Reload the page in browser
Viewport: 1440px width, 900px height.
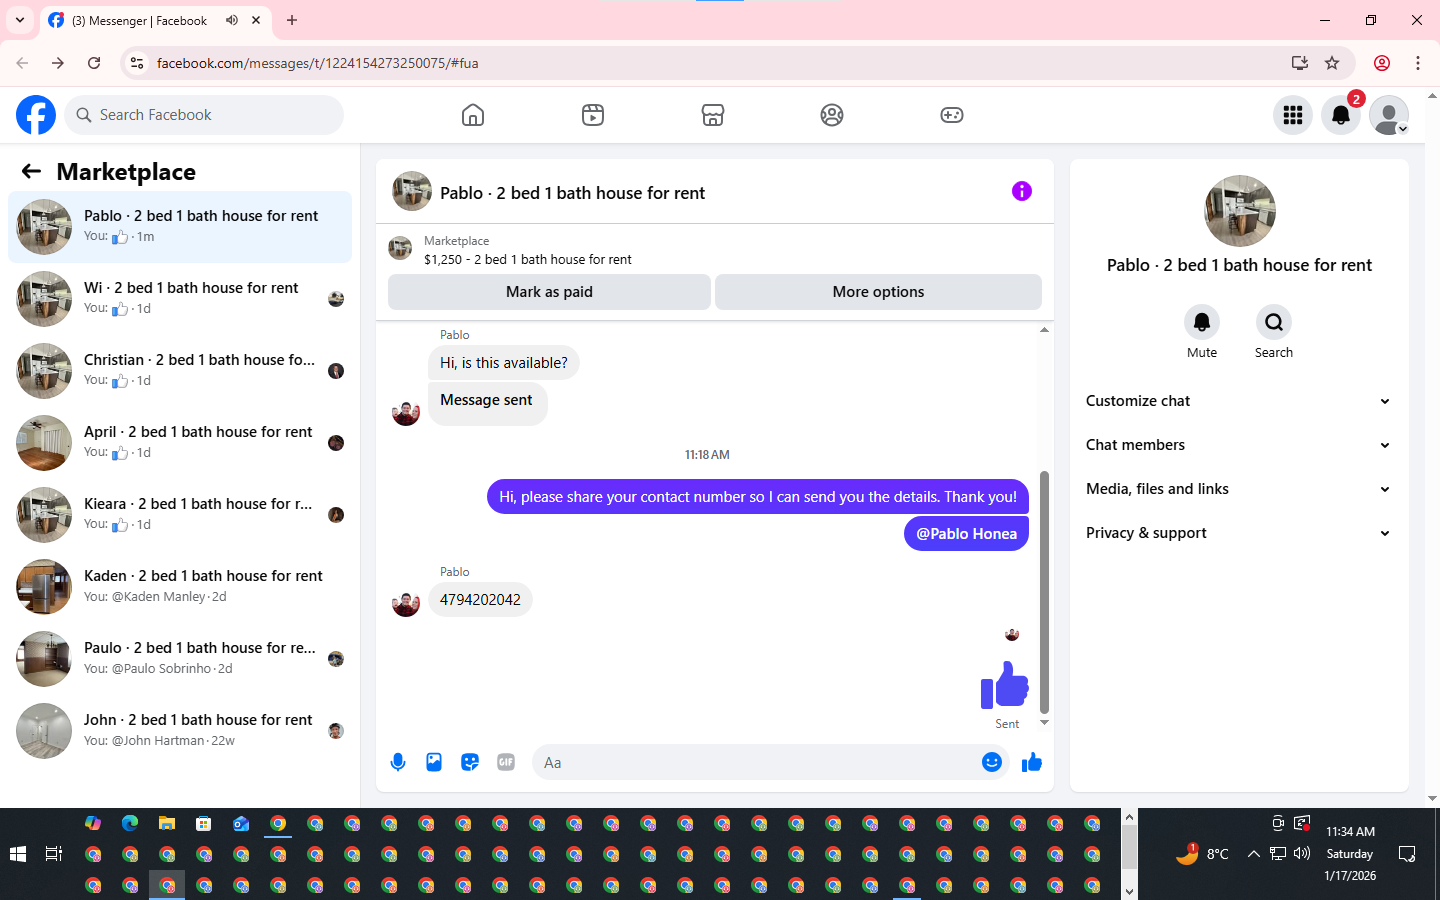point(94,63)
